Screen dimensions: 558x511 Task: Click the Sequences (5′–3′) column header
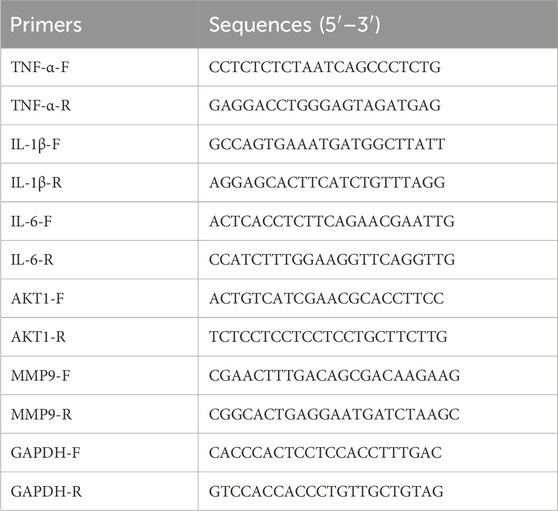295,25
